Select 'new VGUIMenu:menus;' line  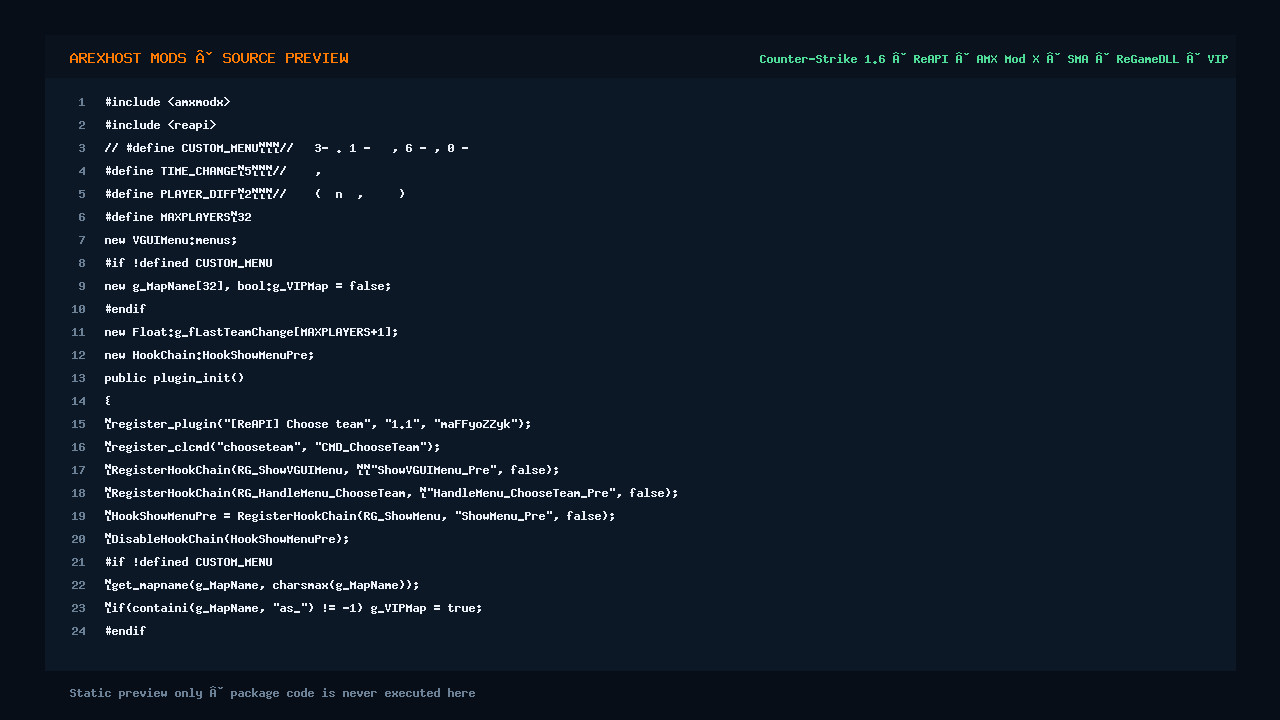point(171,240)
